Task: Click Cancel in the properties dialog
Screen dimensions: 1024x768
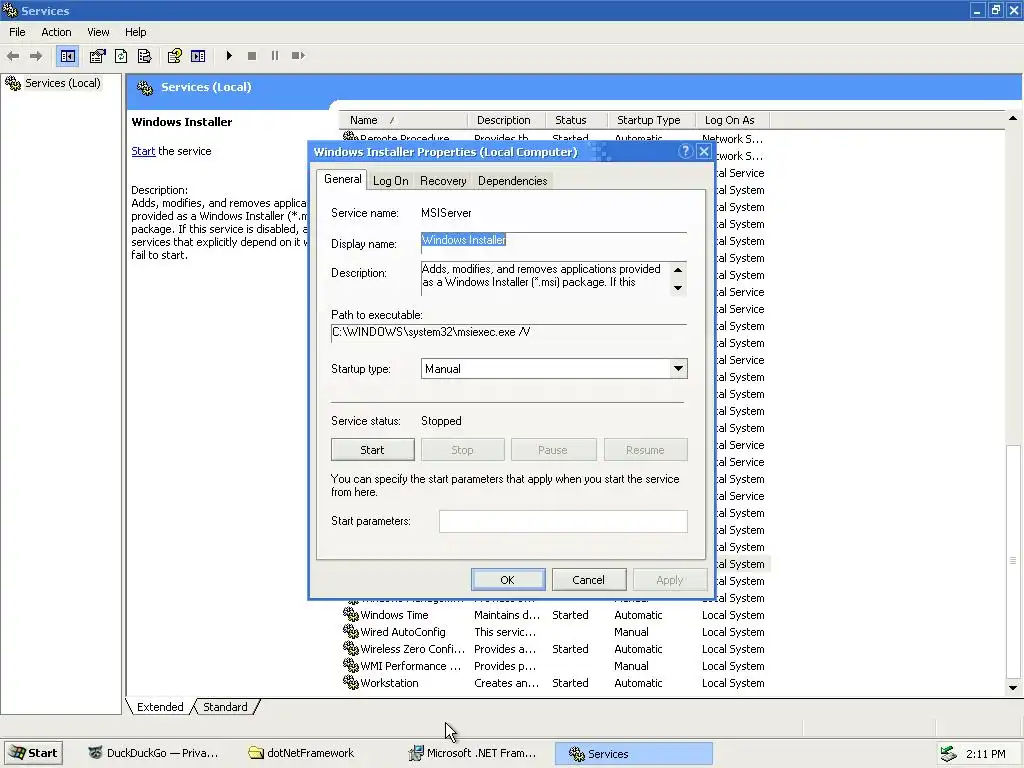Action: pos(588,580)
